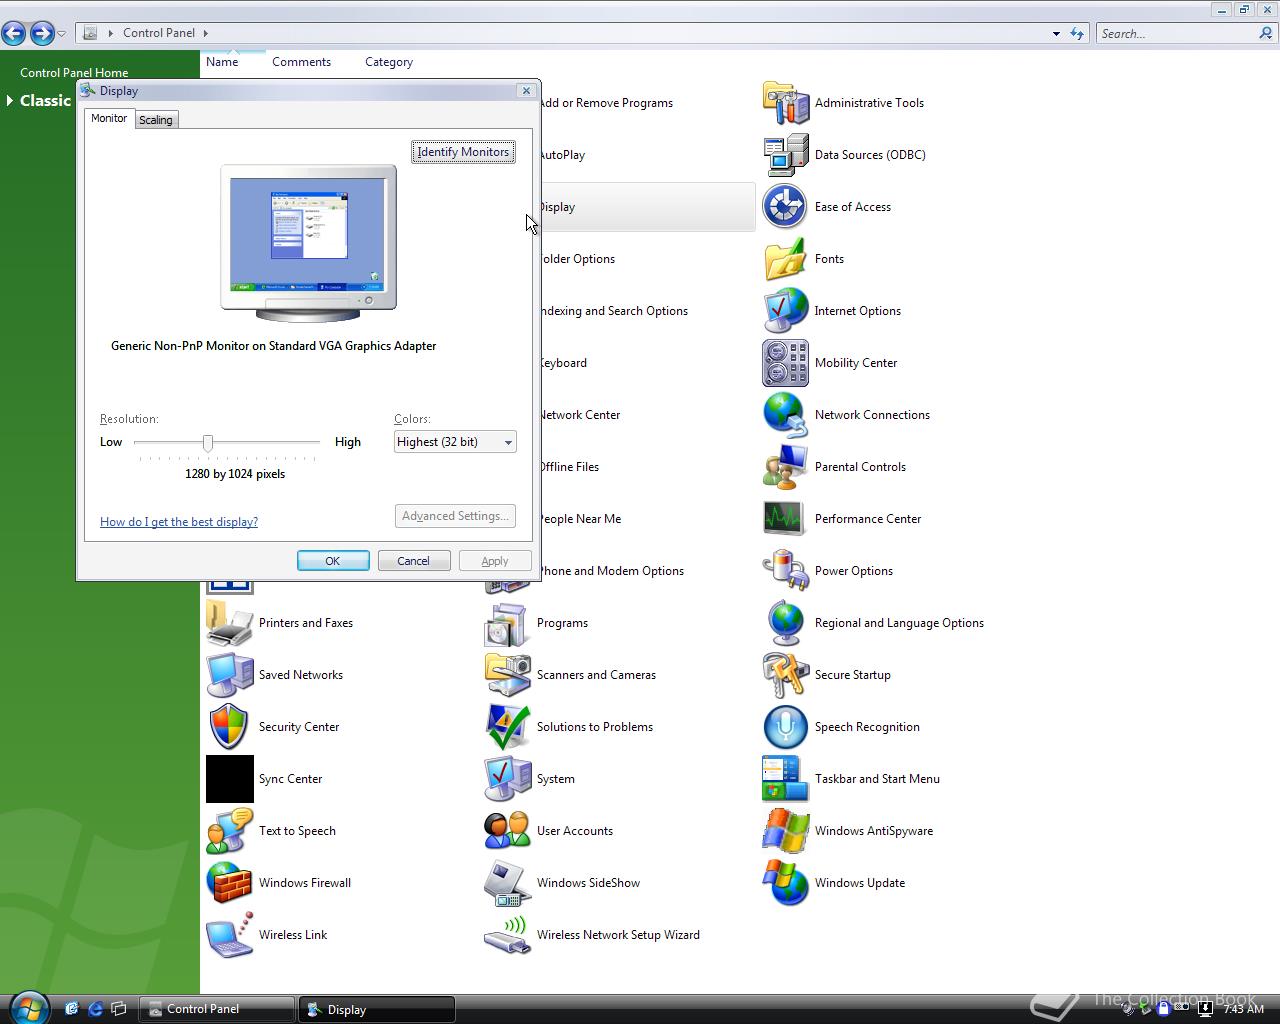Close the Display dialog window
The height and width of the screenshot is (1024, 1280).
click(526, 91)
